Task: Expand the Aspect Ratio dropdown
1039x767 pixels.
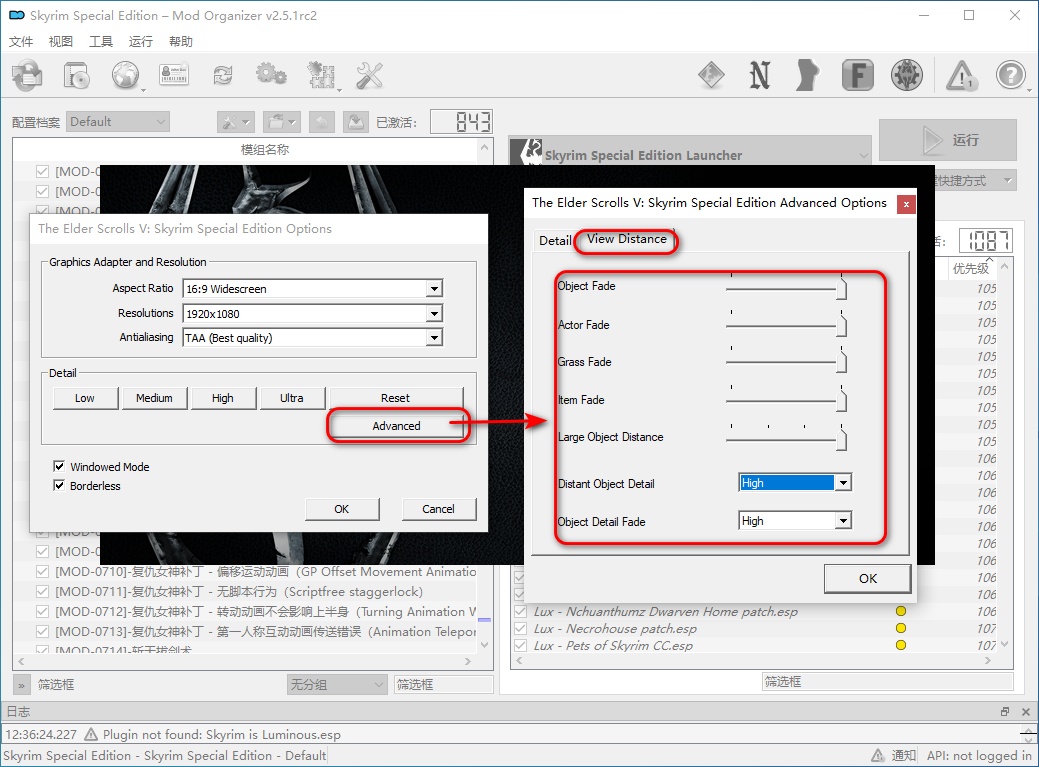Action: [x=433, y=289]
